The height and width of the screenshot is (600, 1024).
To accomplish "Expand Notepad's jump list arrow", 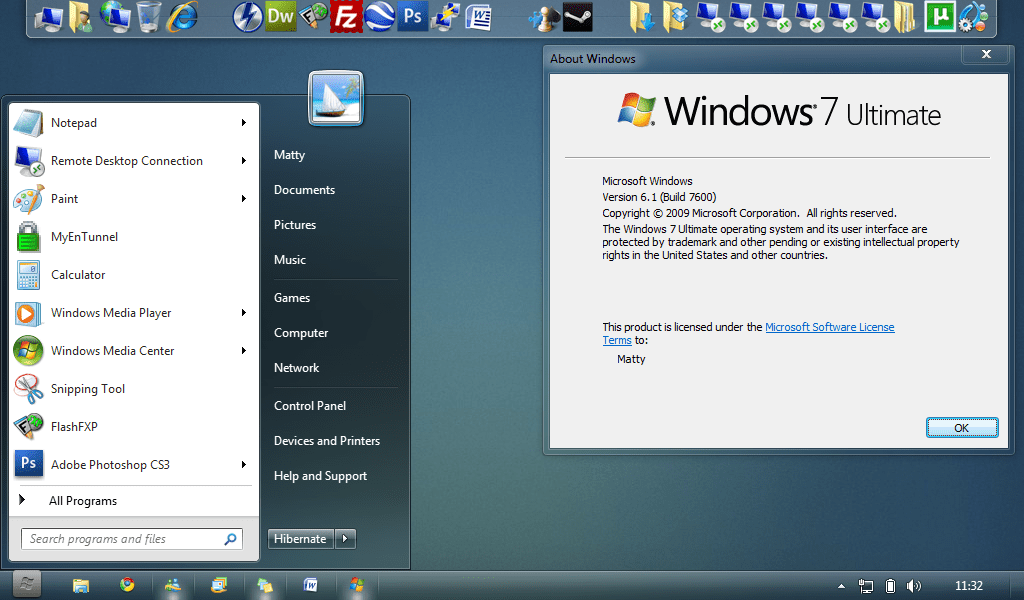I will (x=244, y=123).
